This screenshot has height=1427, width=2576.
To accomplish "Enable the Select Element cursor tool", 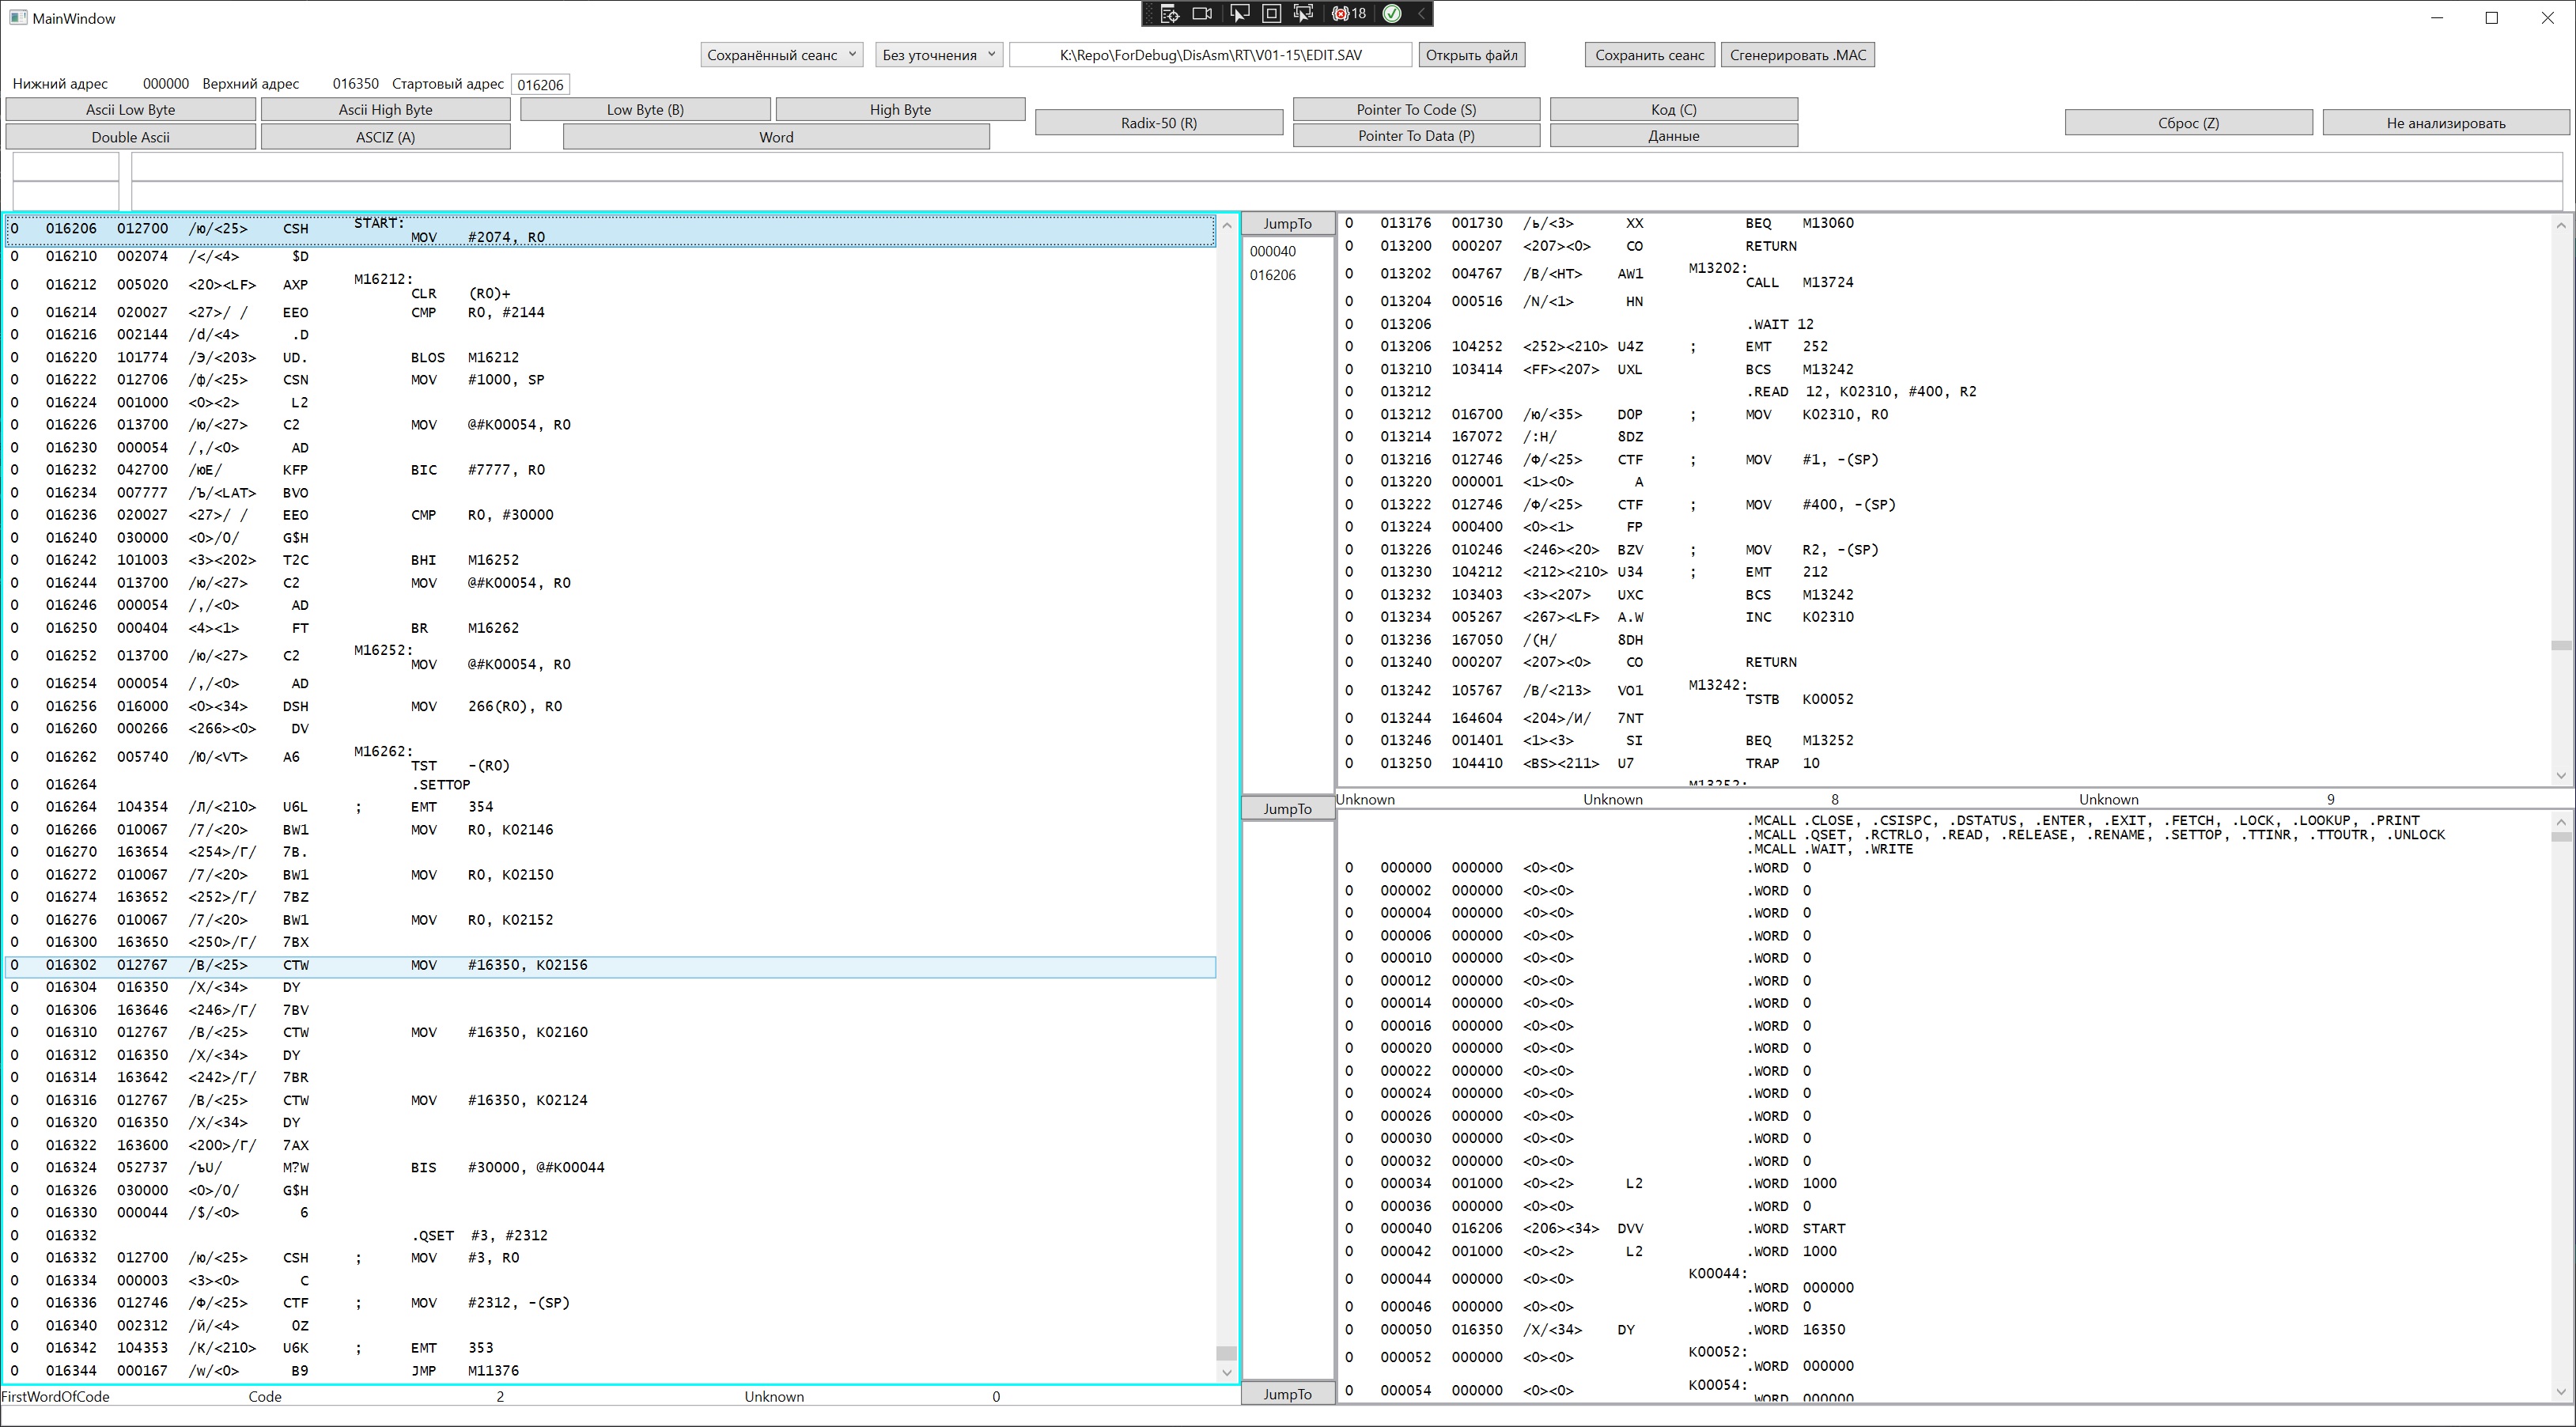I will pyautogui.click(x=1239, y=14).
